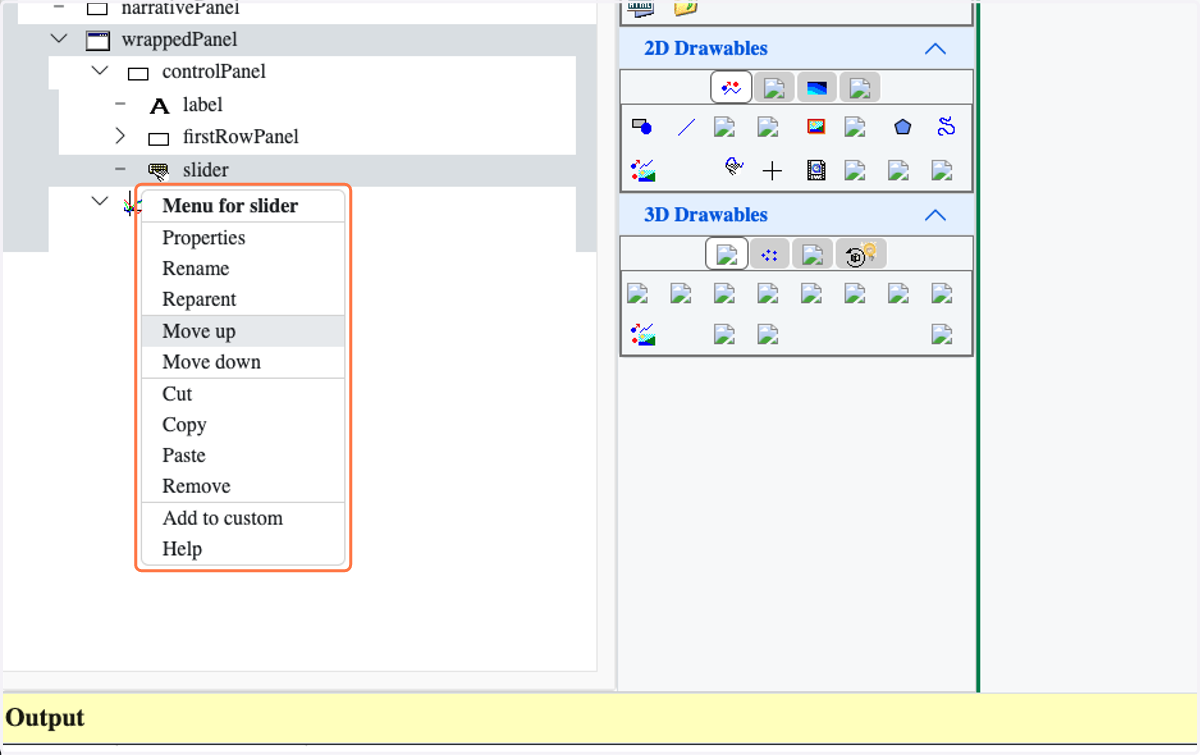This screenshot has height=755, width=1200.
Task: Collapse the node below the slider row
Action: click(99, 201)
